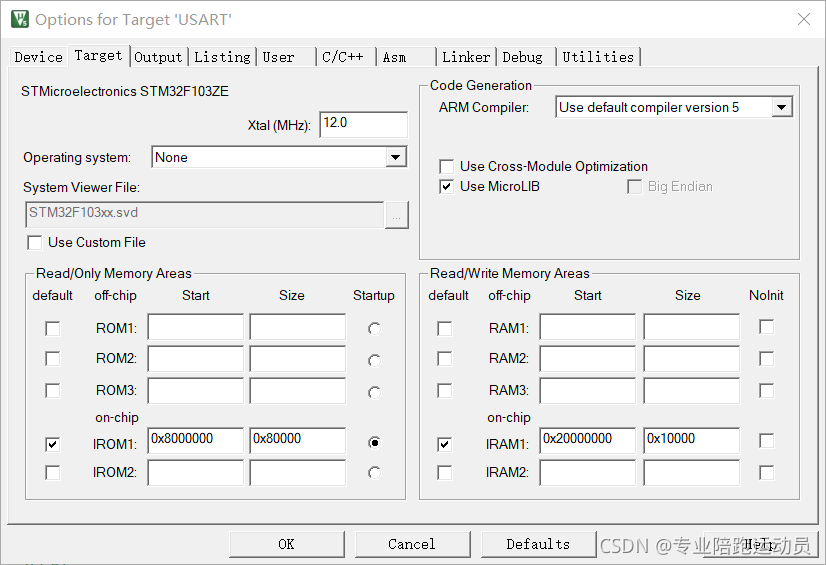The height and width of the screenshot is (565, 826).
Task: Click the Keil uVision title bar icon
Action: (x=20, y=19)
